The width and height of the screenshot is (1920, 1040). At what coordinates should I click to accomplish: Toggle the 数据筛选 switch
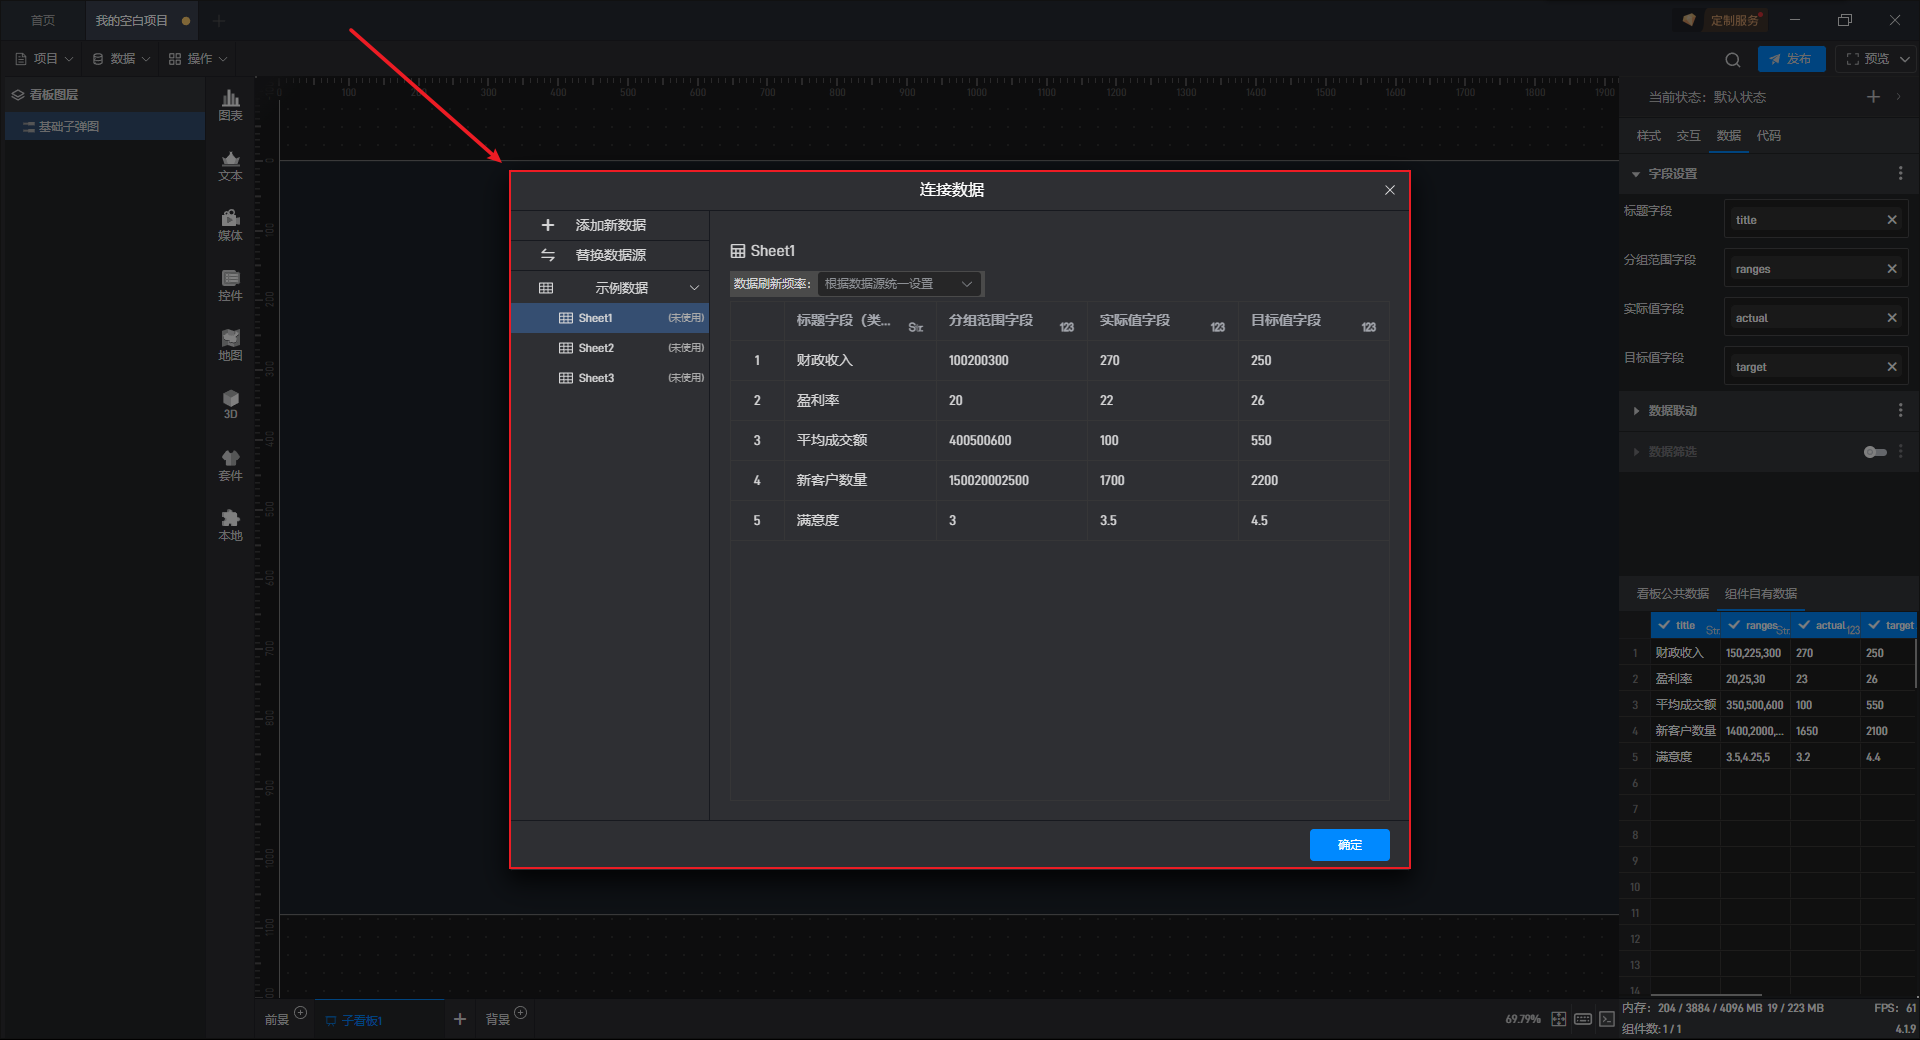1874,452
